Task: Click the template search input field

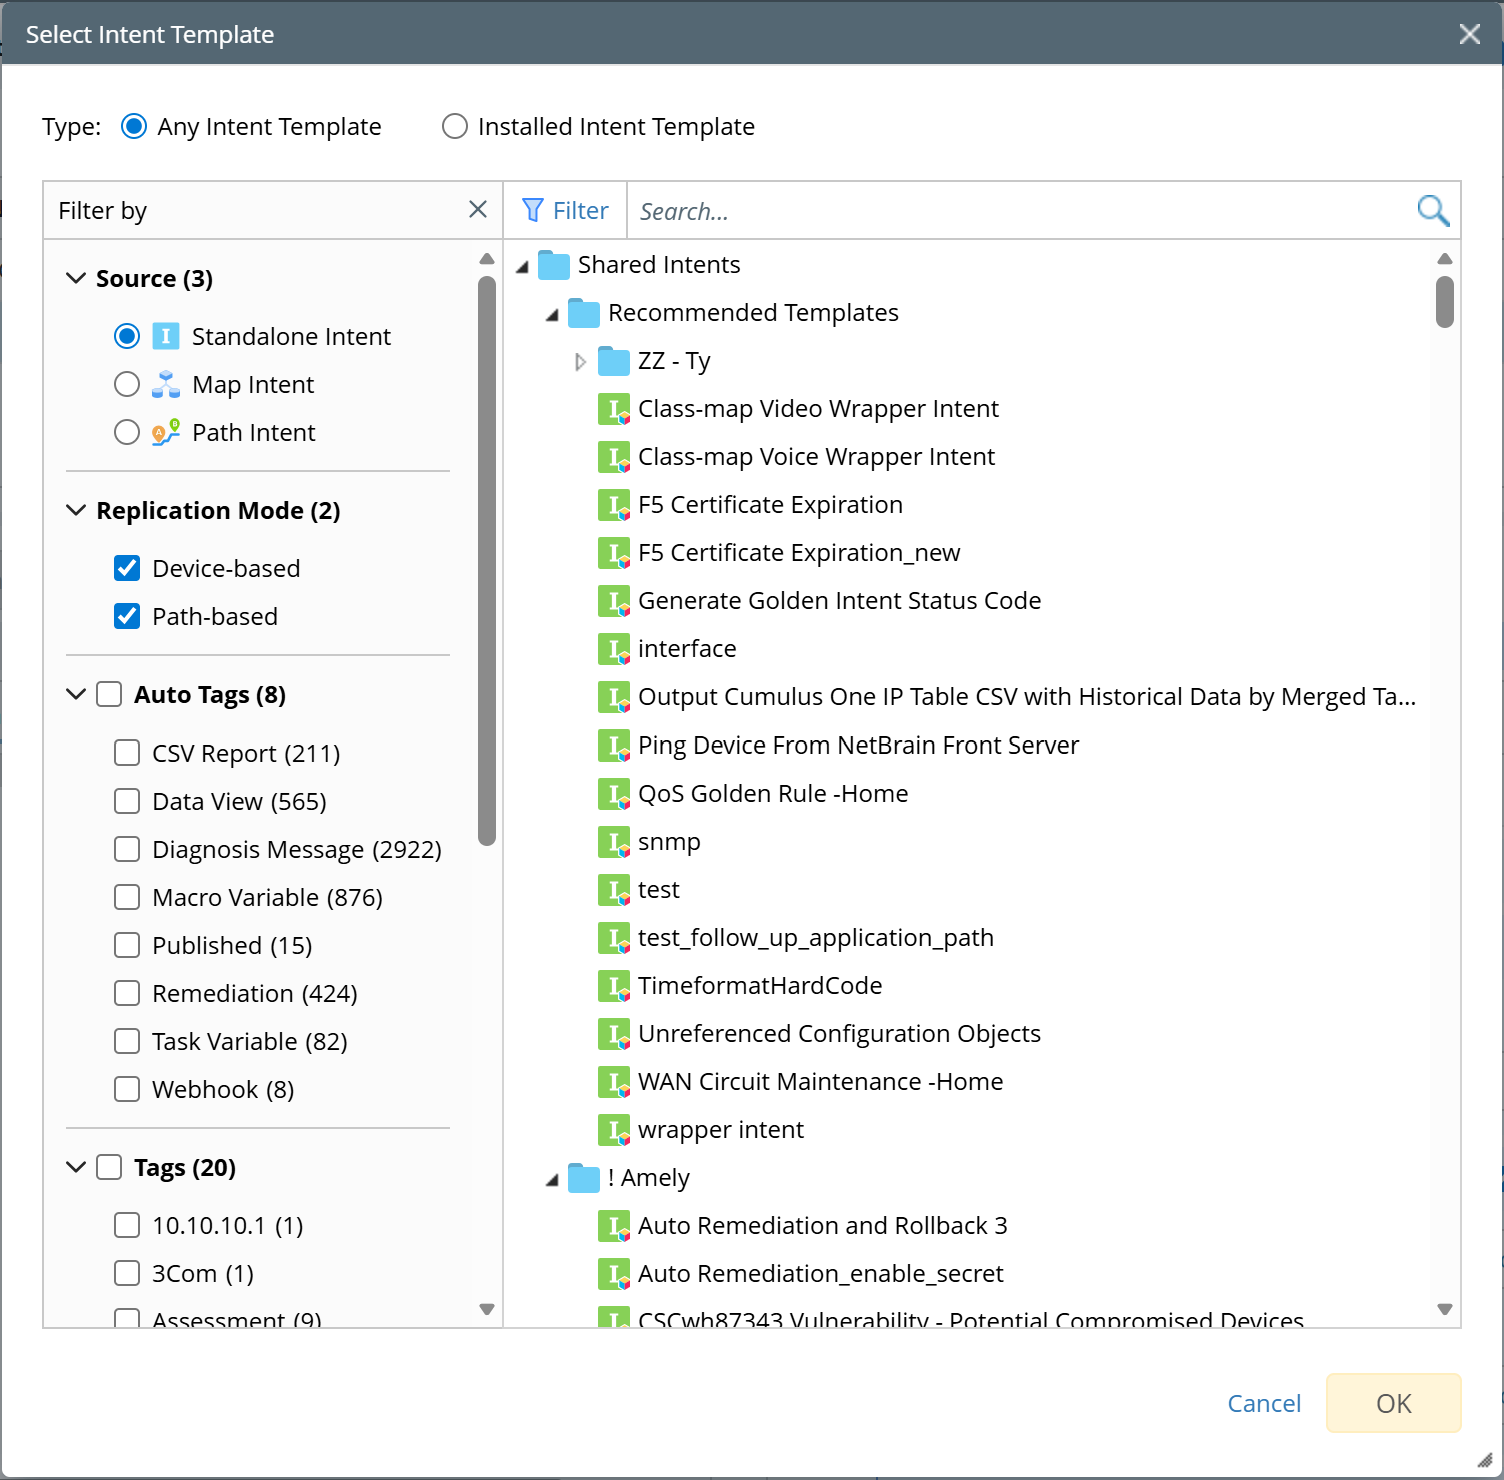Action: 1020,211
